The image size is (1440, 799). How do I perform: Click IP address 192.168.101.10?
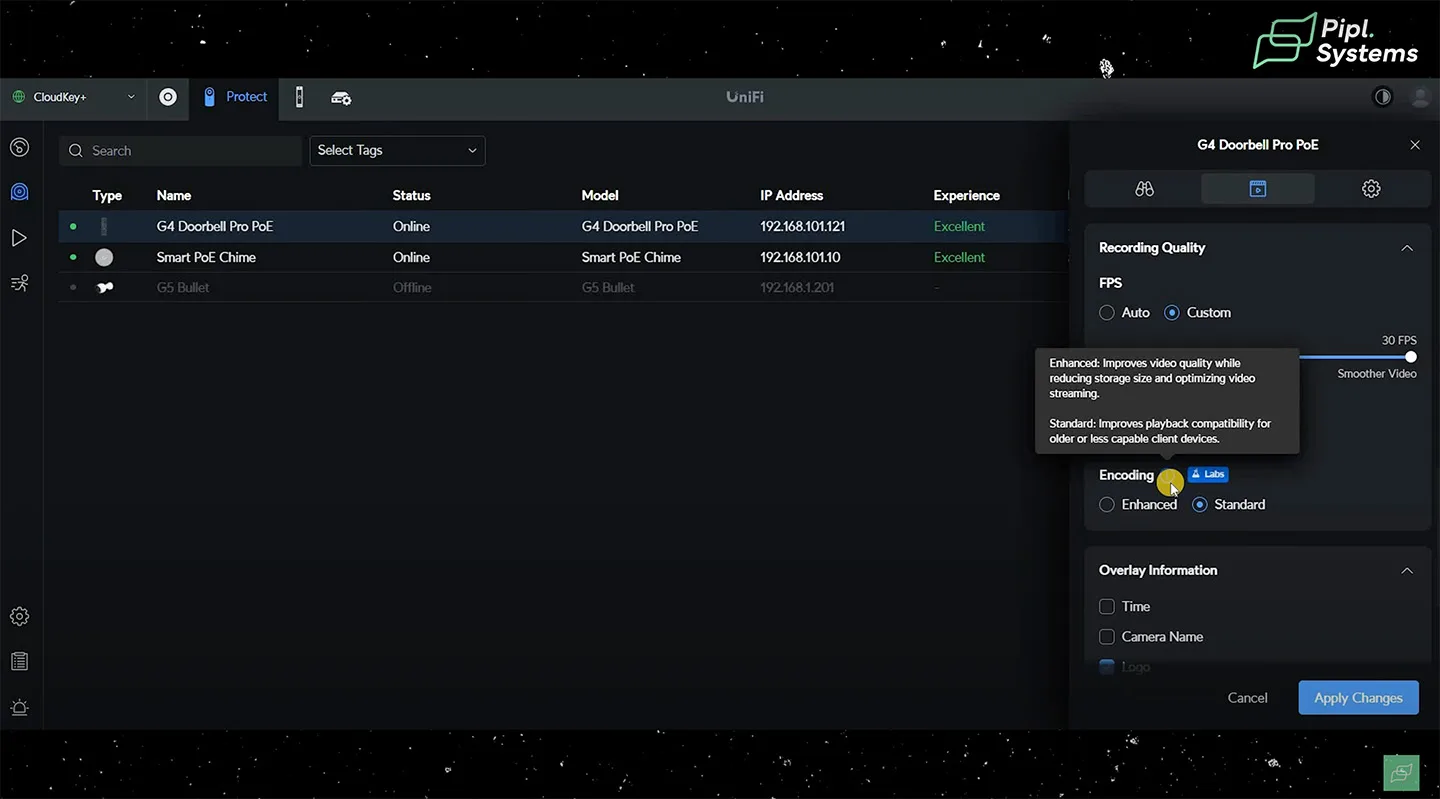pyautogui.click(x=800, y=258)
